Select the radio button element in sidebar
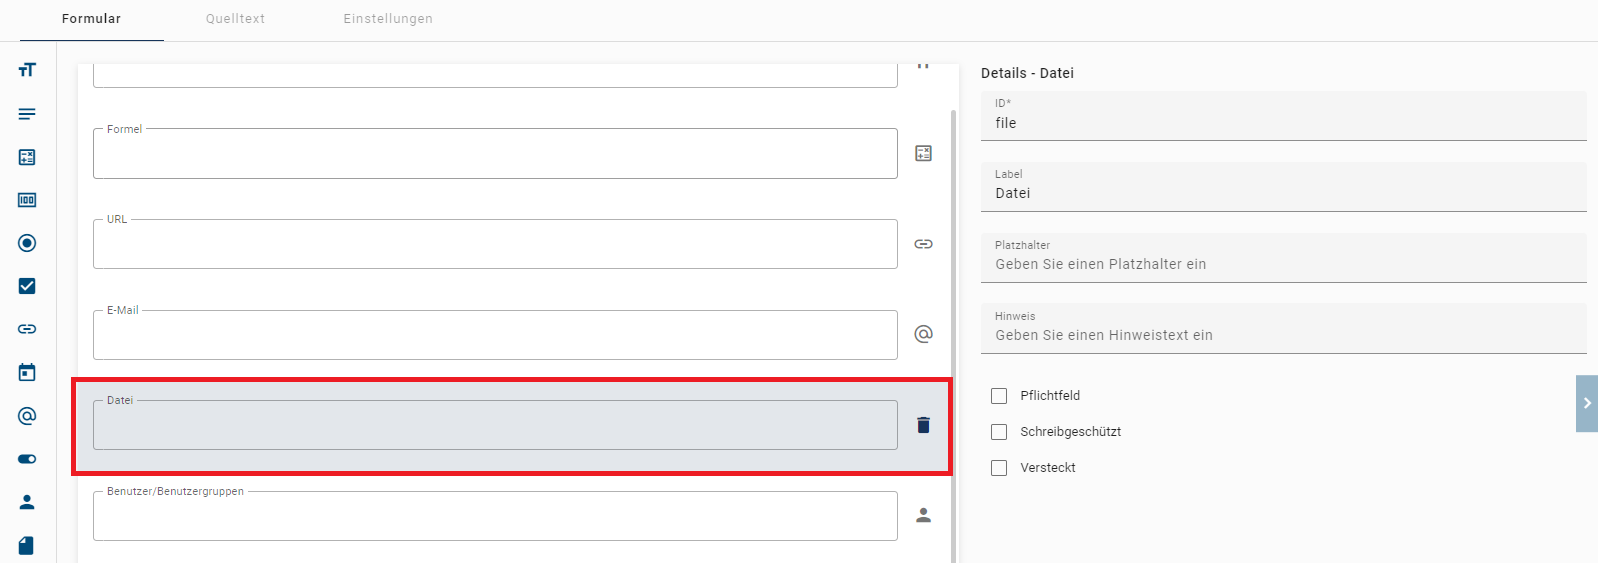1598x563 pixels. pos(27,243)
